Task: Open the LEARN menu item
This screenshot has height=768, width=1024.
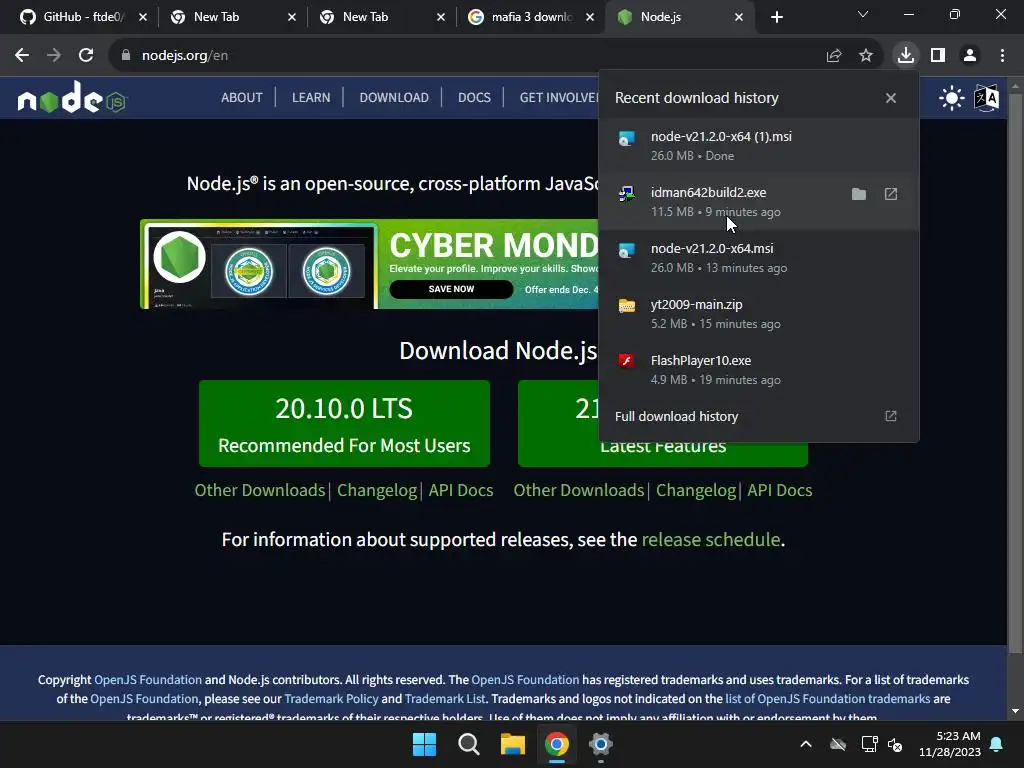Action: point(311,97)
